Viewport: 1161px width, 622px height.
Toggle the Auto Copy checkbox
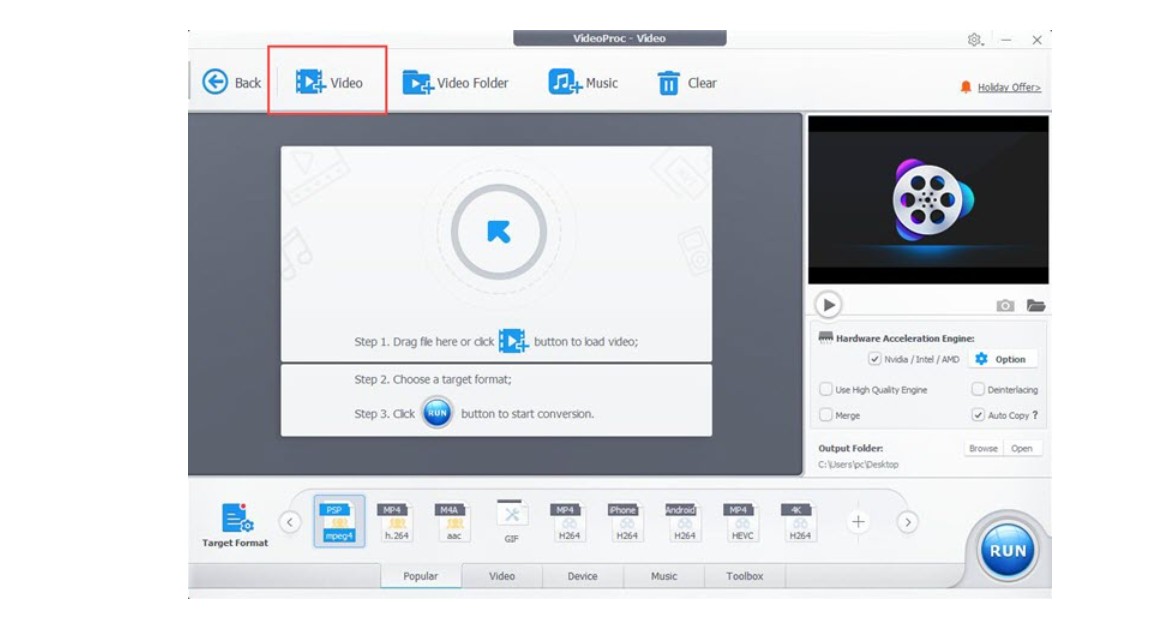pyautogui.click(x=977, y=415)
